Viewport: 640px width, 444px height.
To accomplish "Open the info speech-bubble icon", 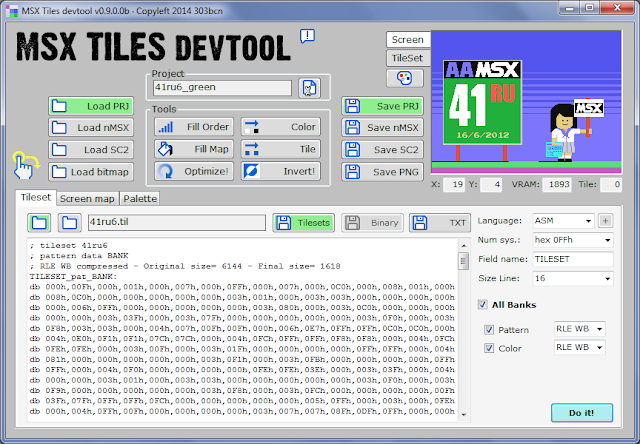I will (307, 36).
